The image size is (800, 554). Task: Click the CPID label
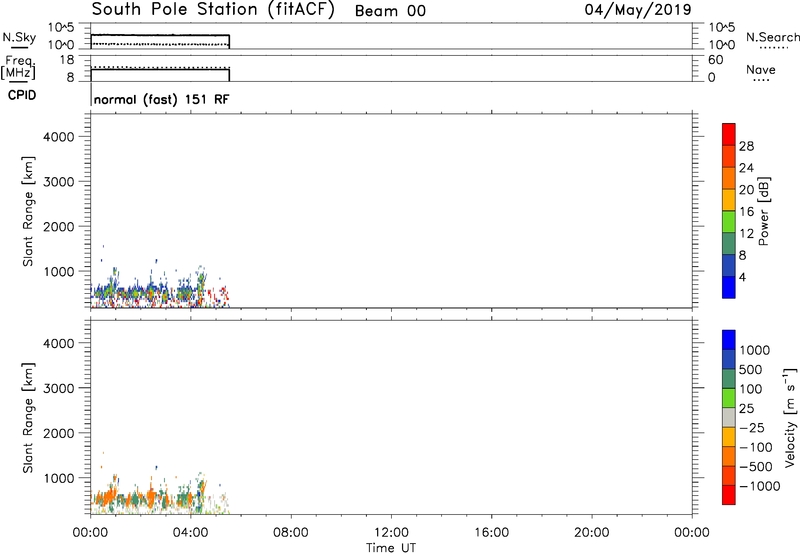(22, 95)
